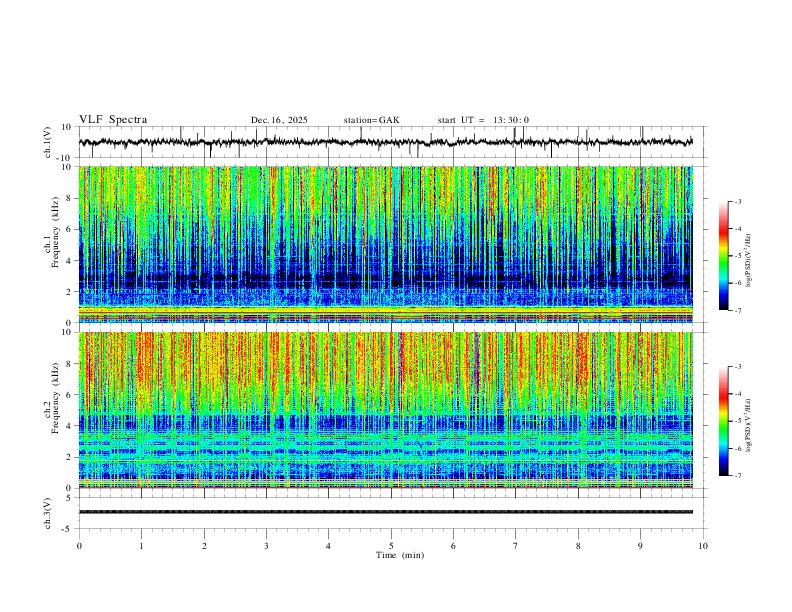
Task: Click the "-3" value on upper colorbar
Action: [x=737, y=201]
